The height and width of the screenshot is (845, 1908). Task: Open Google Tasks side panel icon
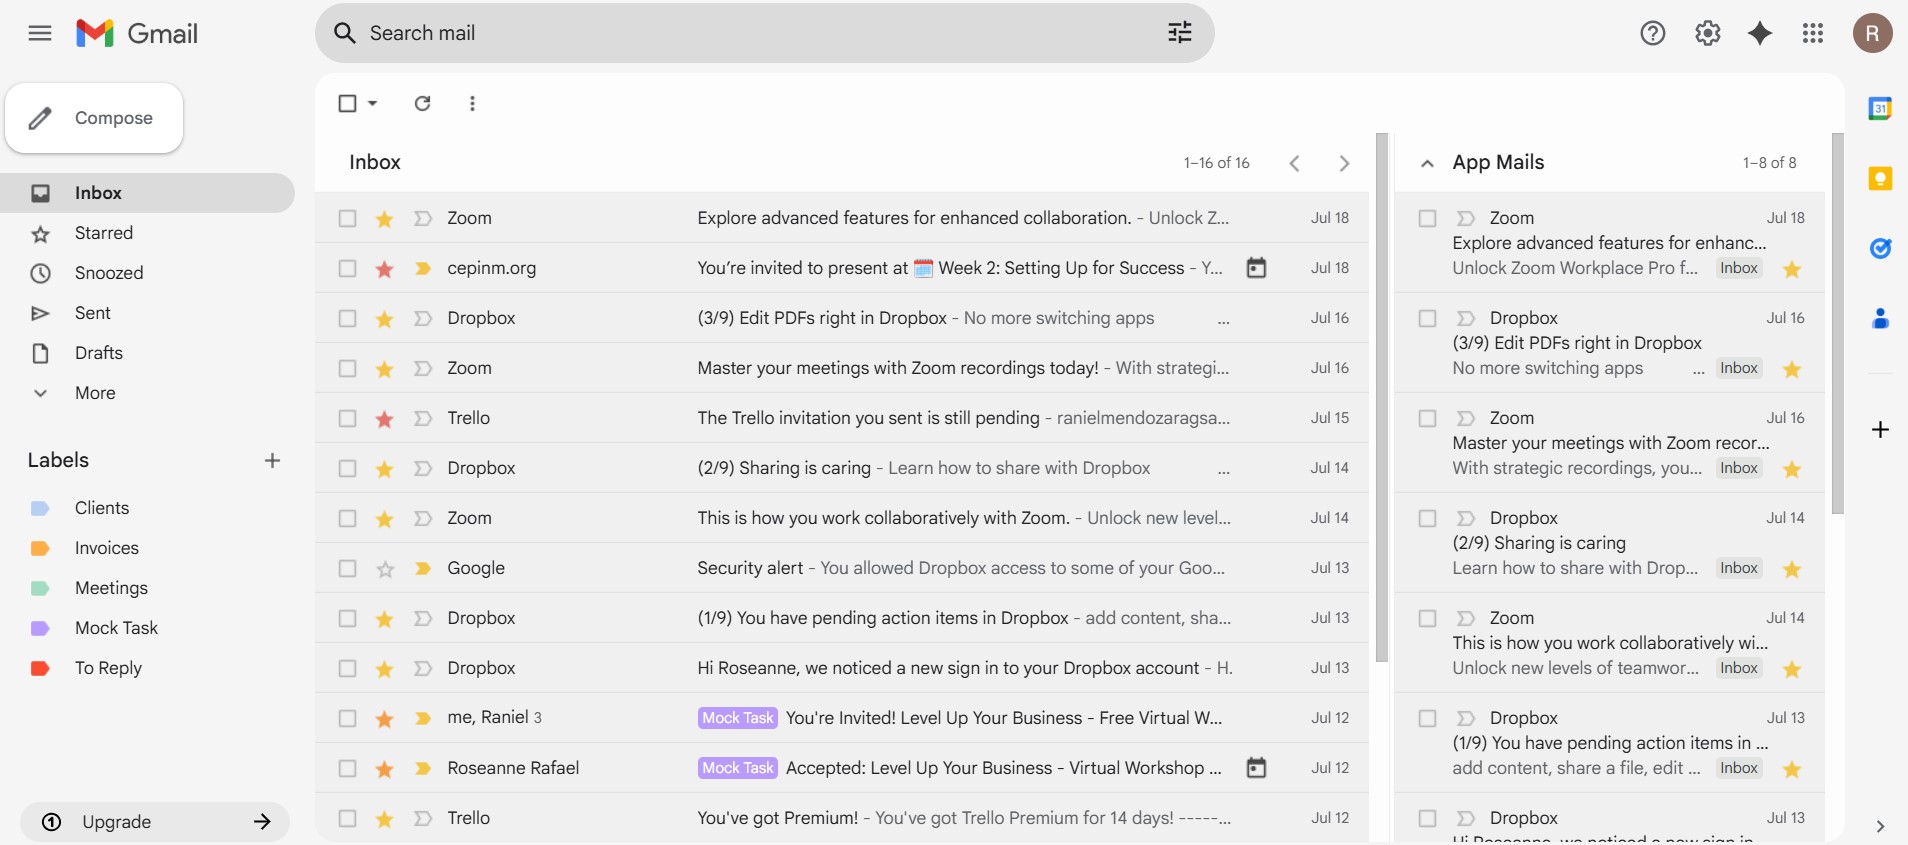[x=1880, y=248]
